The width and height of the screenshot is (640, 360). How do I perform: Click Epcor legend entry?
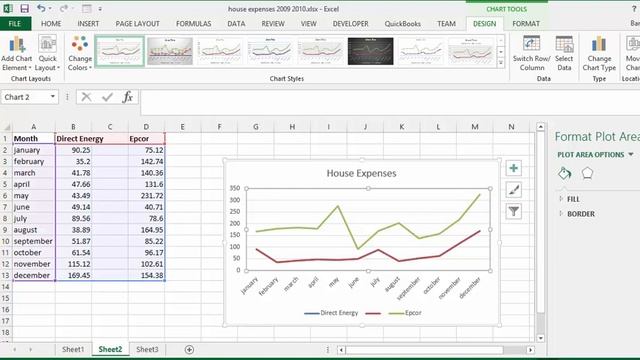pos(405,313)
